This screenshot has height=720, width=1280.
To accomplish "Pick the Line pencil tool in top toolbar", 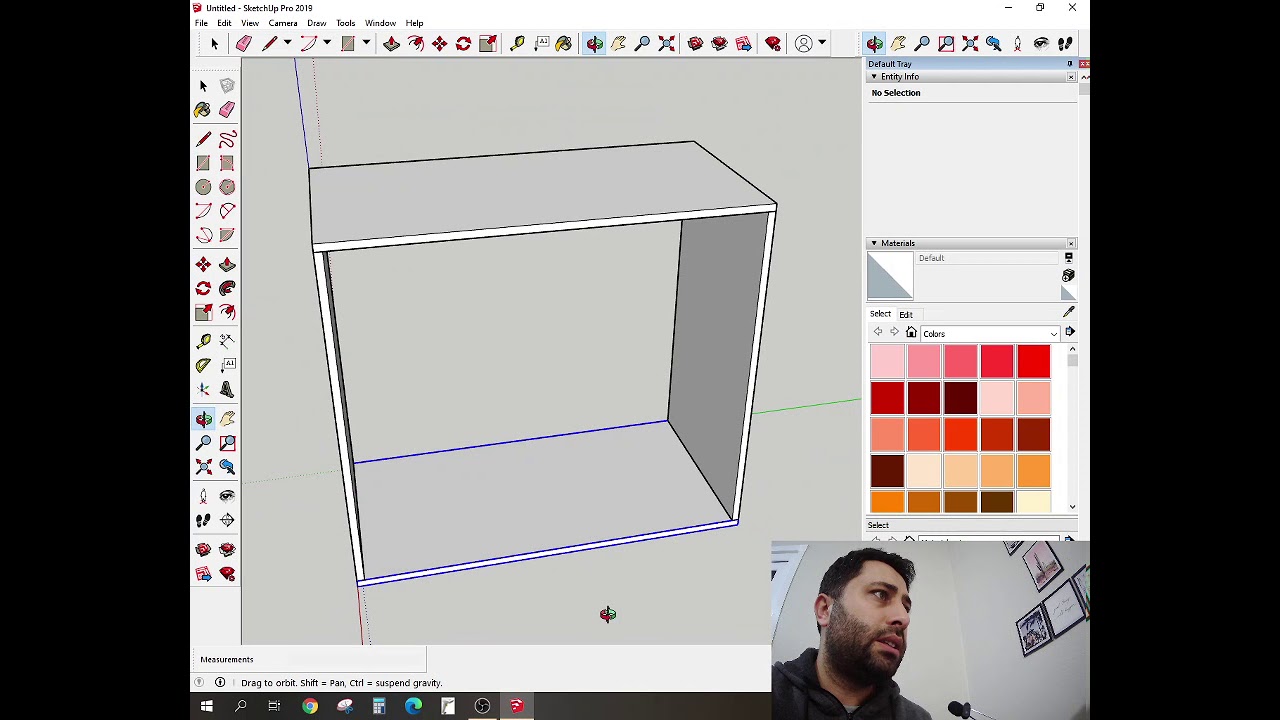I will pos(269,43).
